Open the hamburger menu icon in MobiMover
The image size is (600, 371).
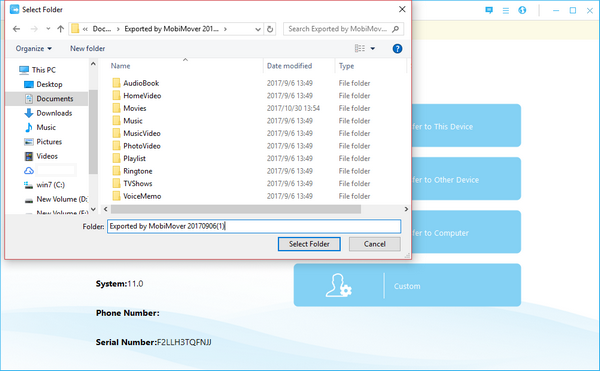tap(505, 11)
